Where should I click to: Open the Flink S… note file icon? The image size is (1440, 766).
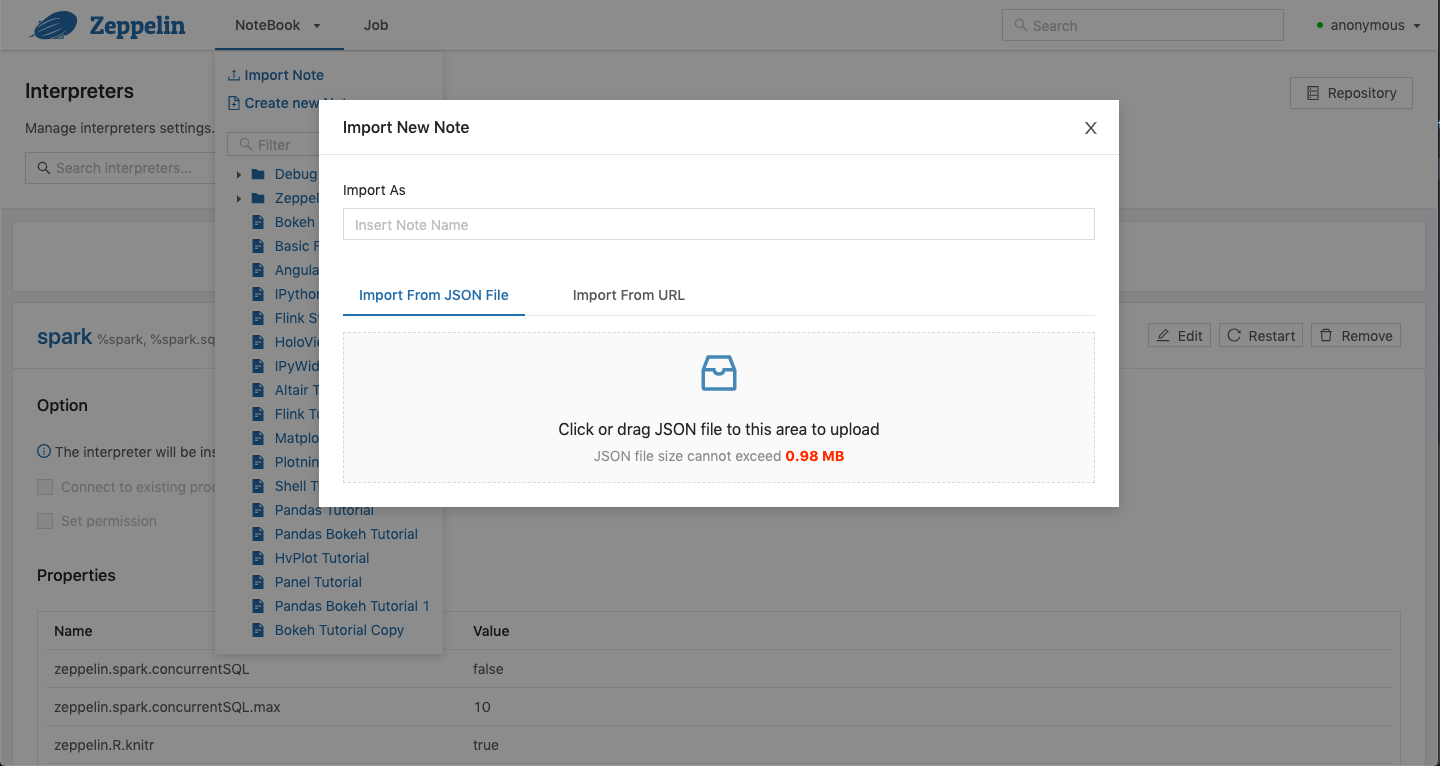coord(258,318)
